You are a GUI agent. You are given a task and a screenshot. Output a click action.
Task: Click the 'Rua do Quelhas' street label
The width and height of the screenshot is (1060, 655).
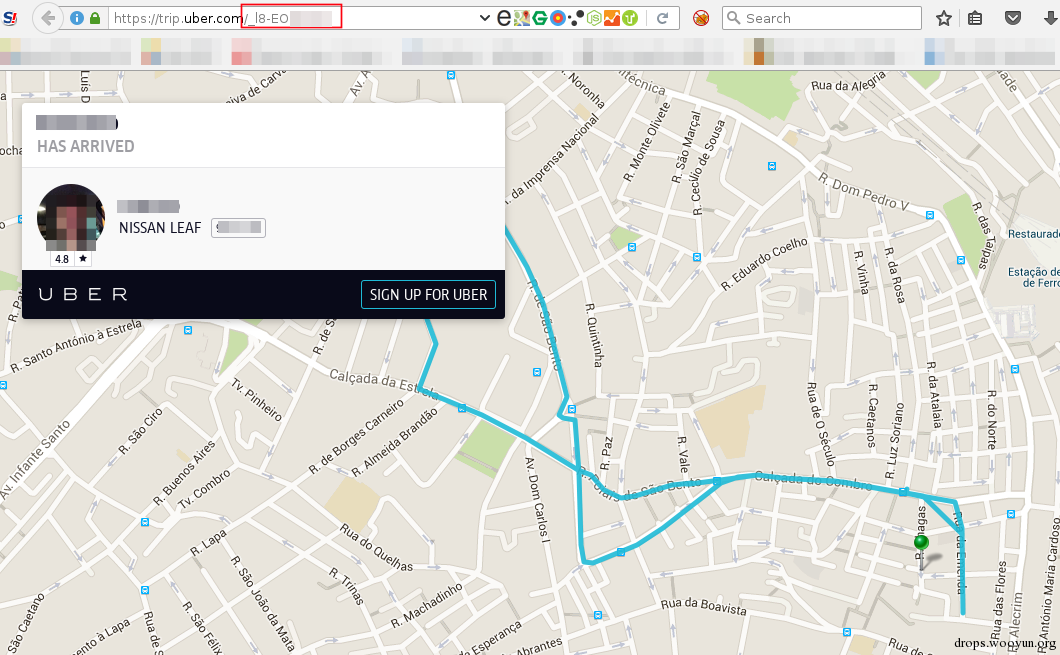pyautogui.click(x=376, y=548)
